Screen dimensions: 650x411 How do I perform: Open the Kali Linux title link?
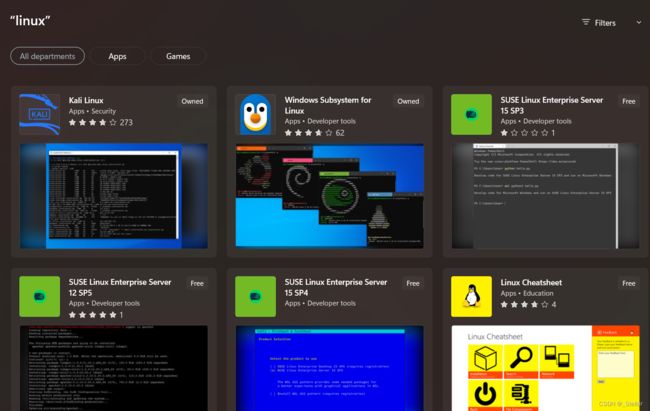(86, 100)
